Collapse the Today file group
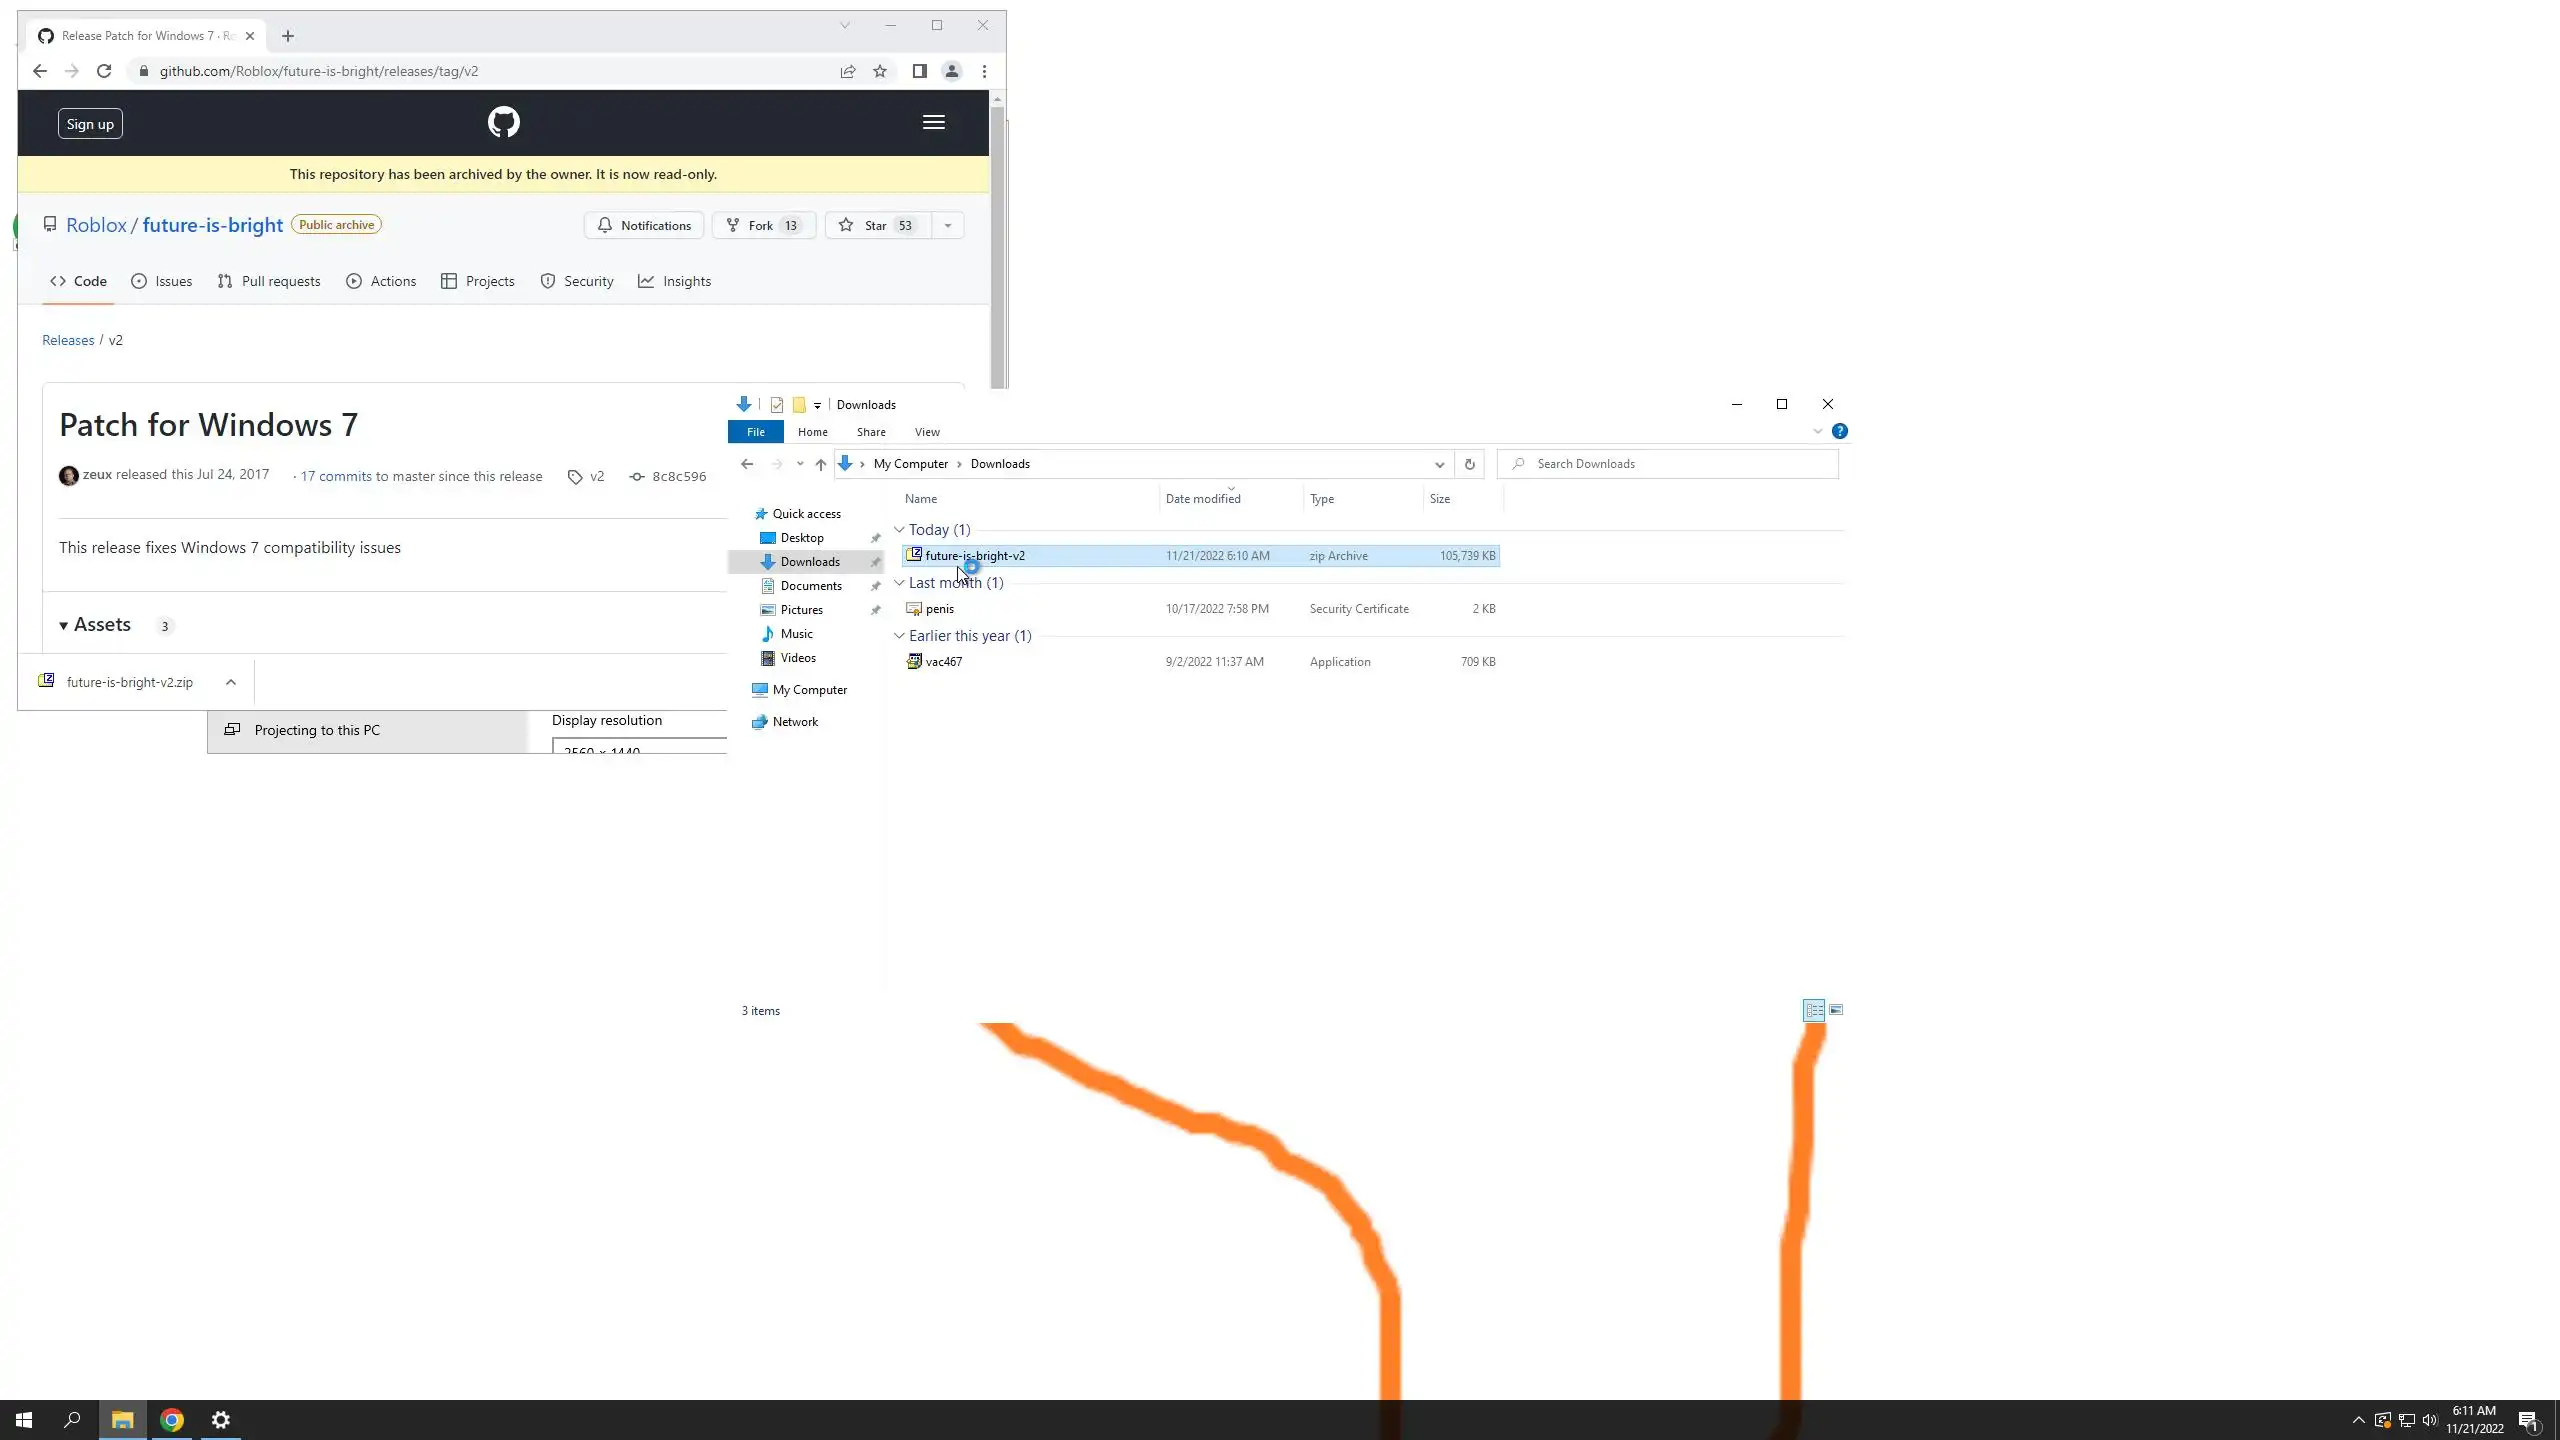Viewport: 2560px width, 1440px height. (x=899, y=530)
